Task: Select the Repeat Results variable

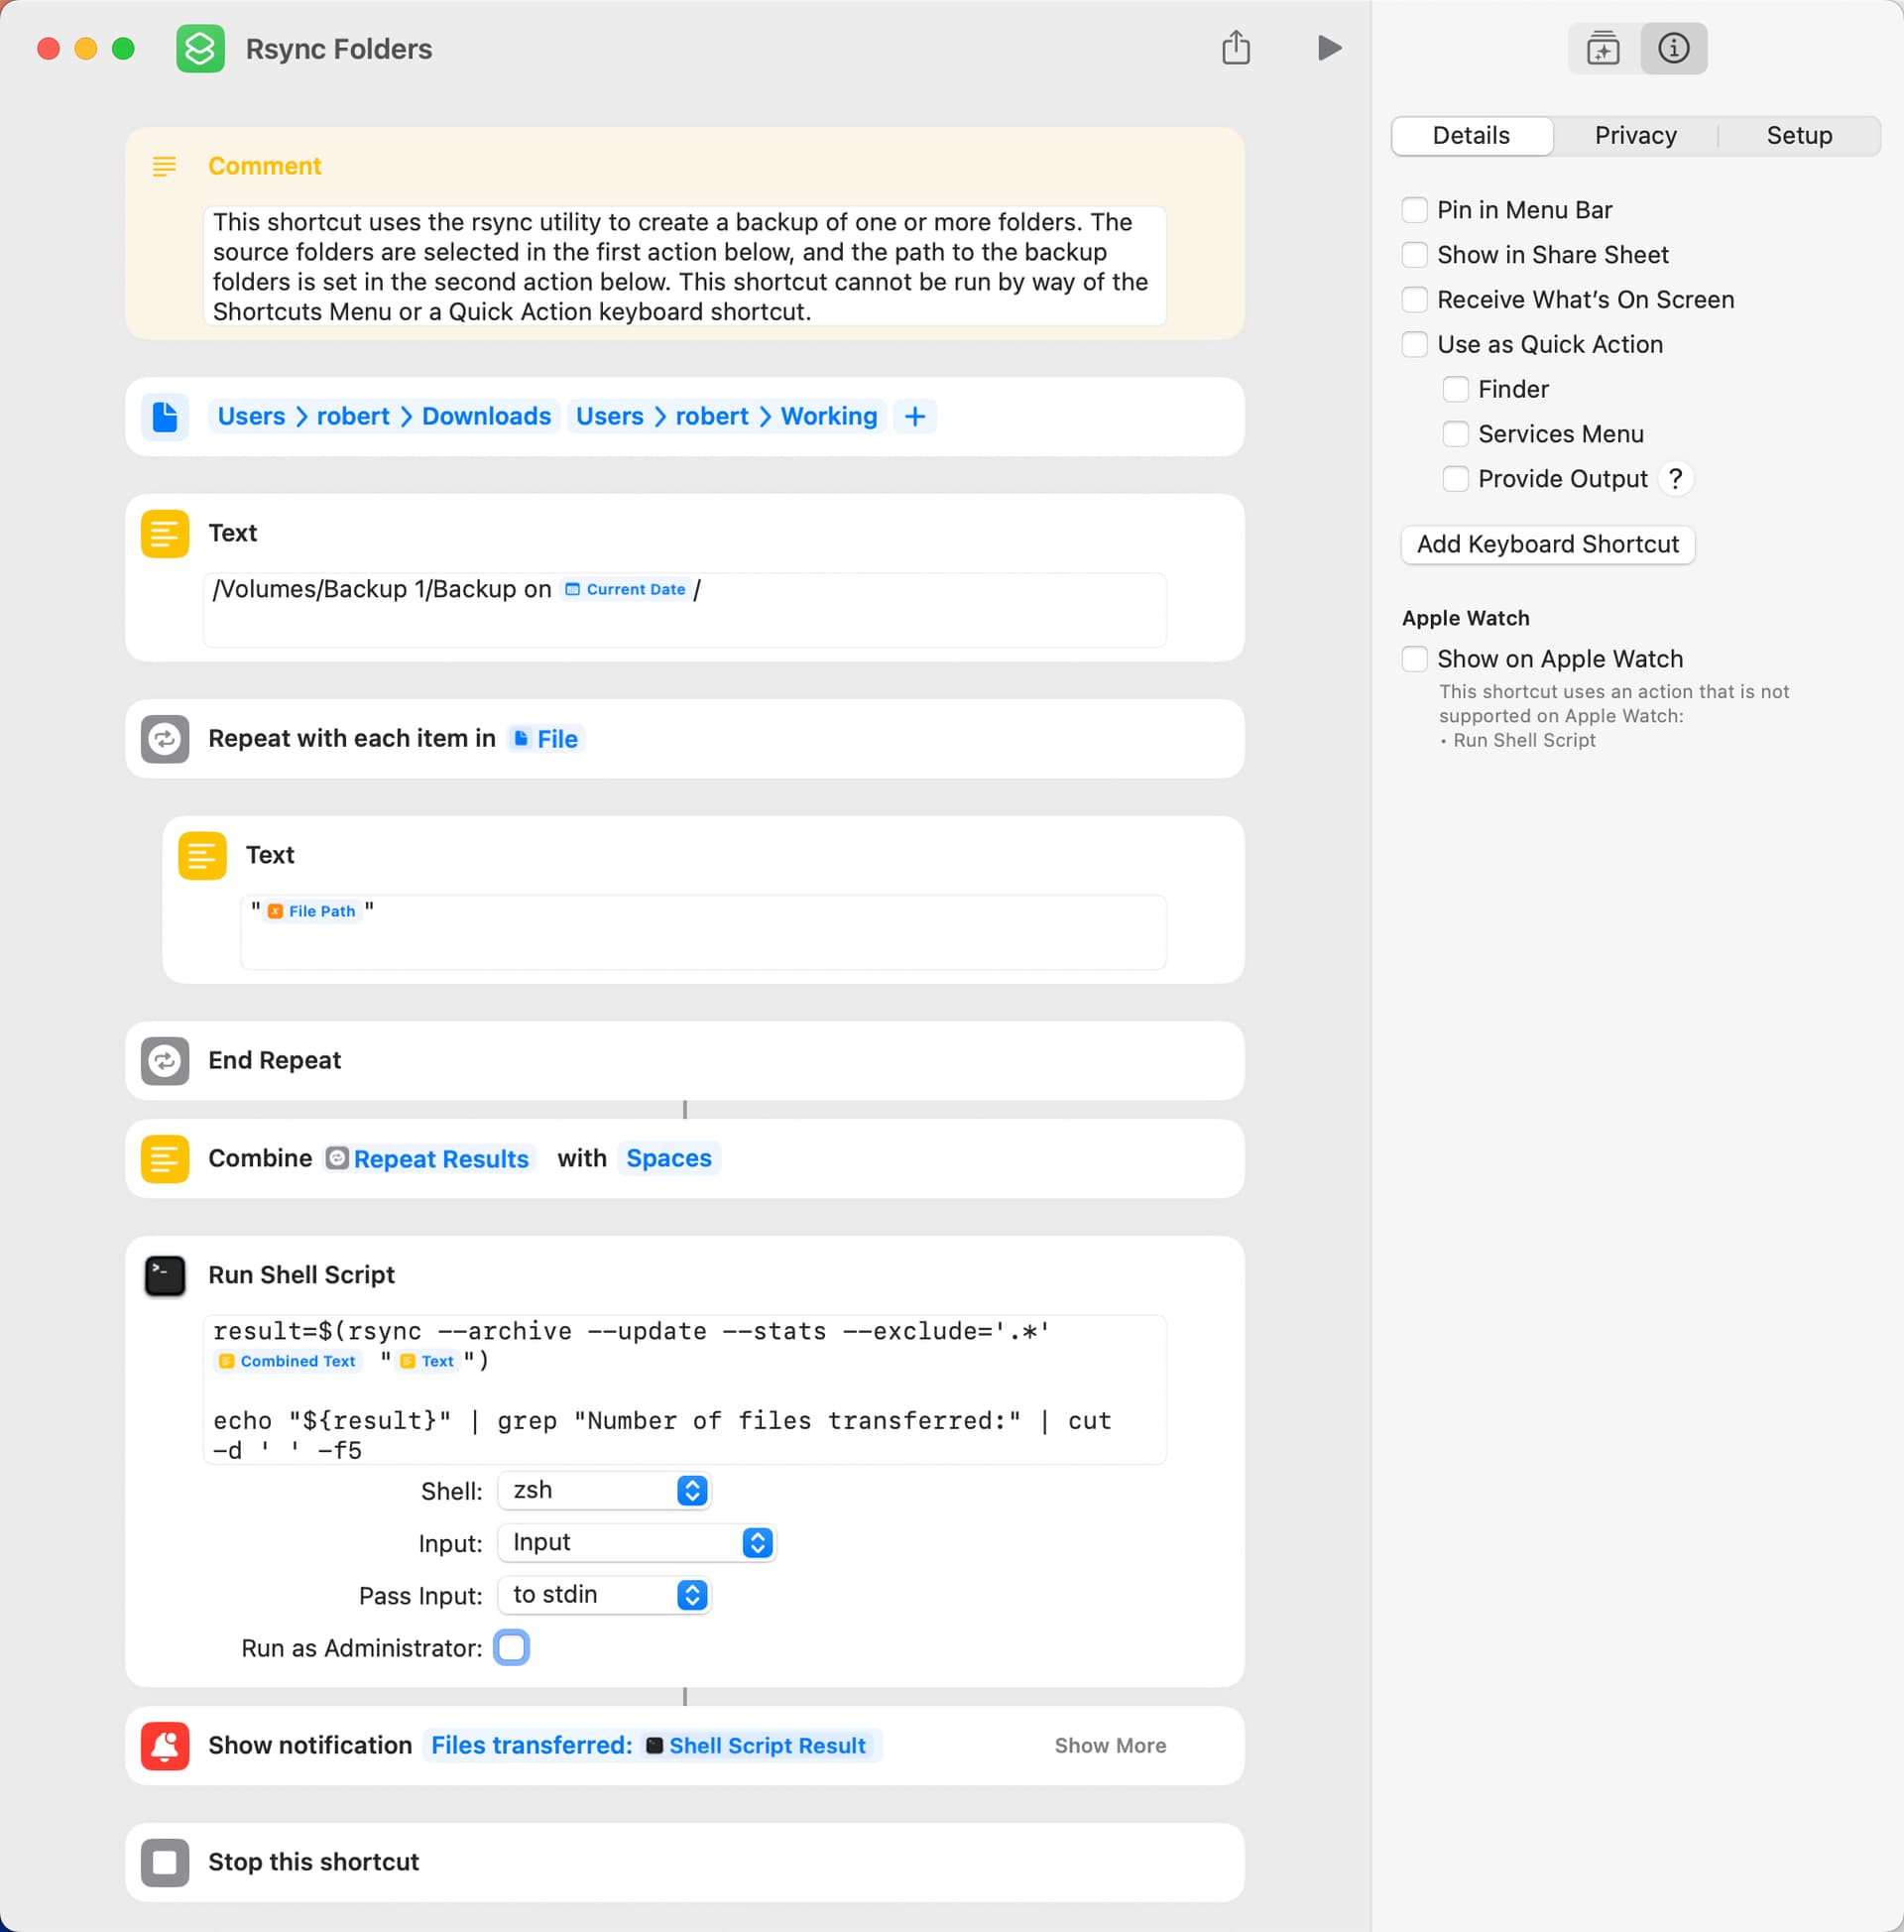Action: point(429,1159)
